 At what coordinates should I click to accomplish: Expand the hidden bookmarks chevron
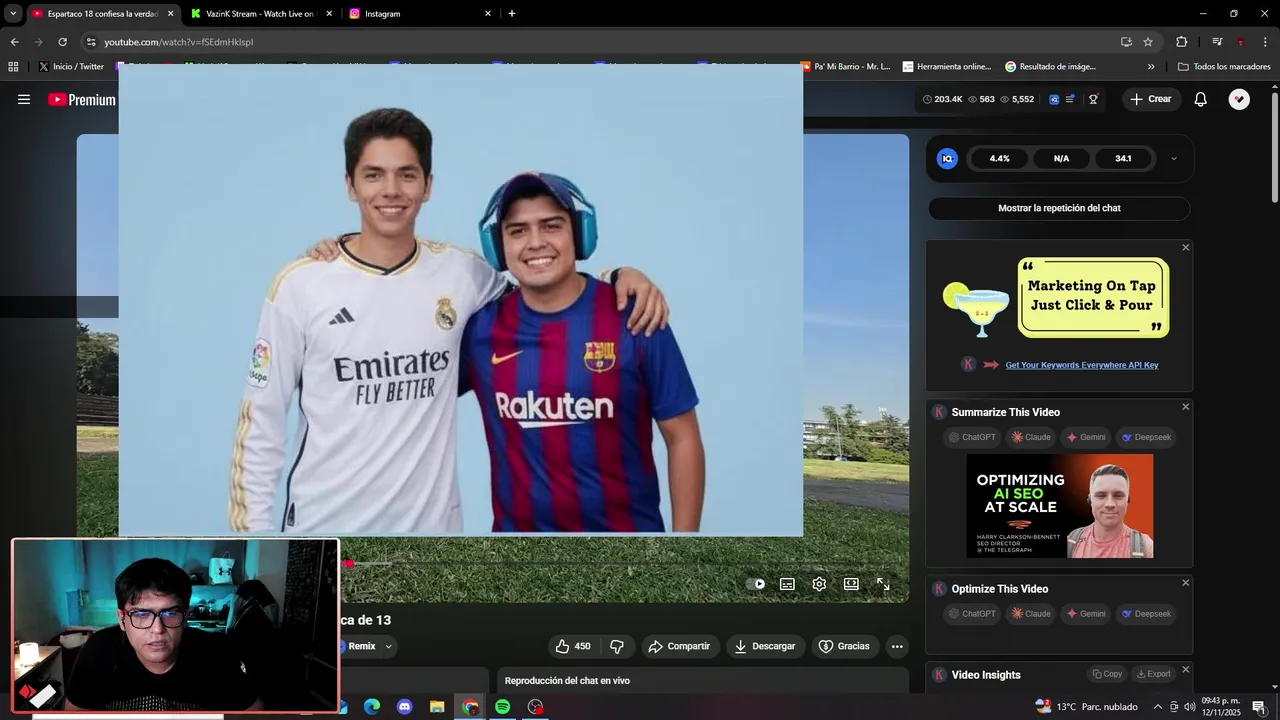[1151, 67]
